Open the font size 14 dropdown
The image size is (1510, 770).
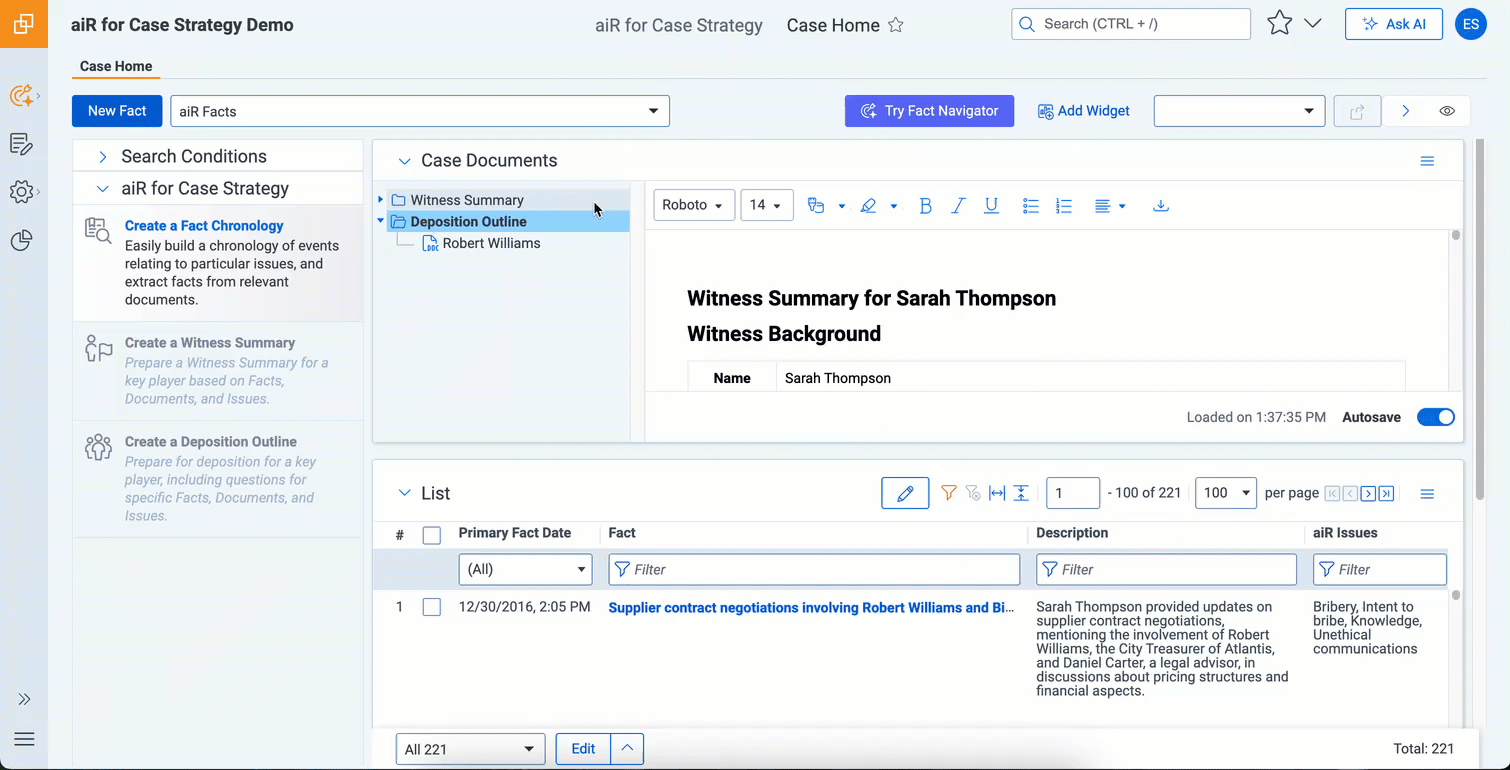[767, 205]
